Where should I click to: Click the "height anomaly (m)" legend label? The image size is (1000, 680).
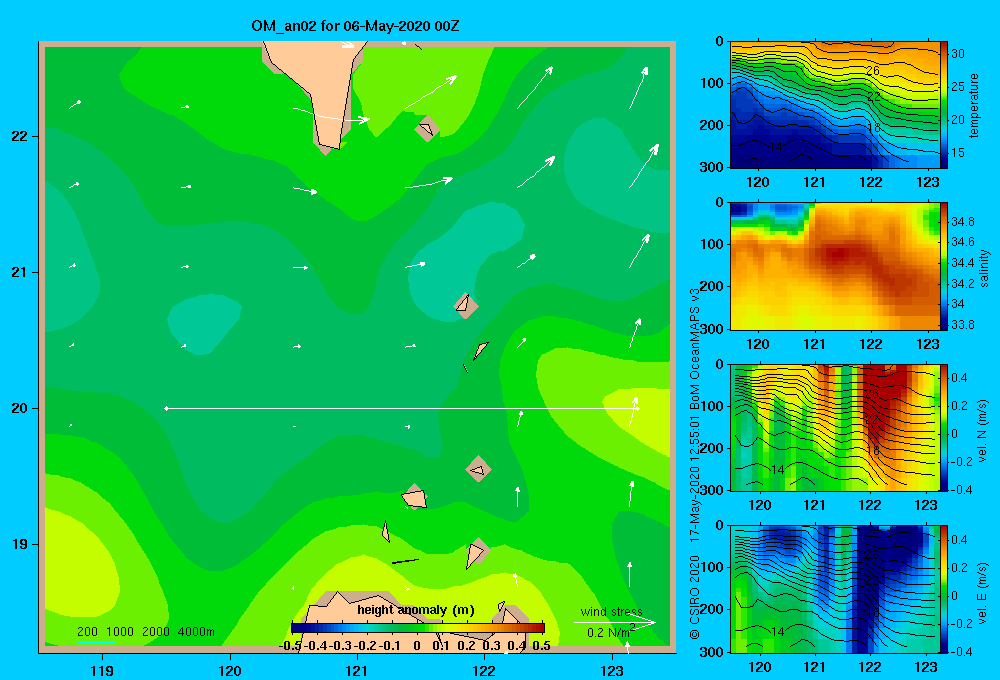[x=416, y=610]
